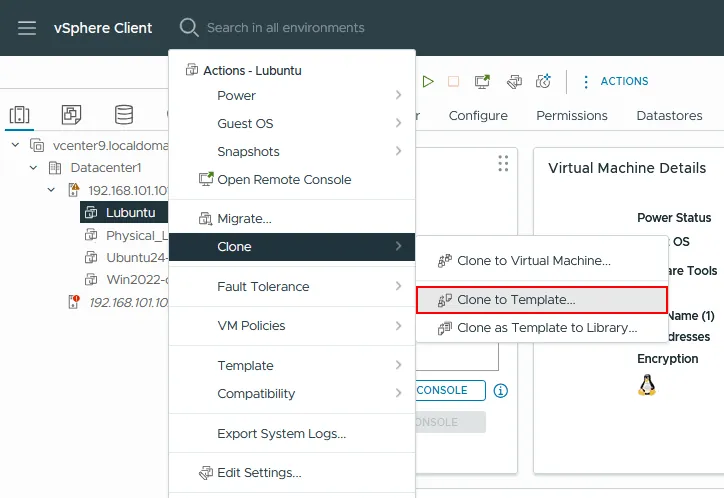This screenshot has height=498, width=724.
Task: Select the Win2022 VM in tree
Action: click(x=137, y=280)
